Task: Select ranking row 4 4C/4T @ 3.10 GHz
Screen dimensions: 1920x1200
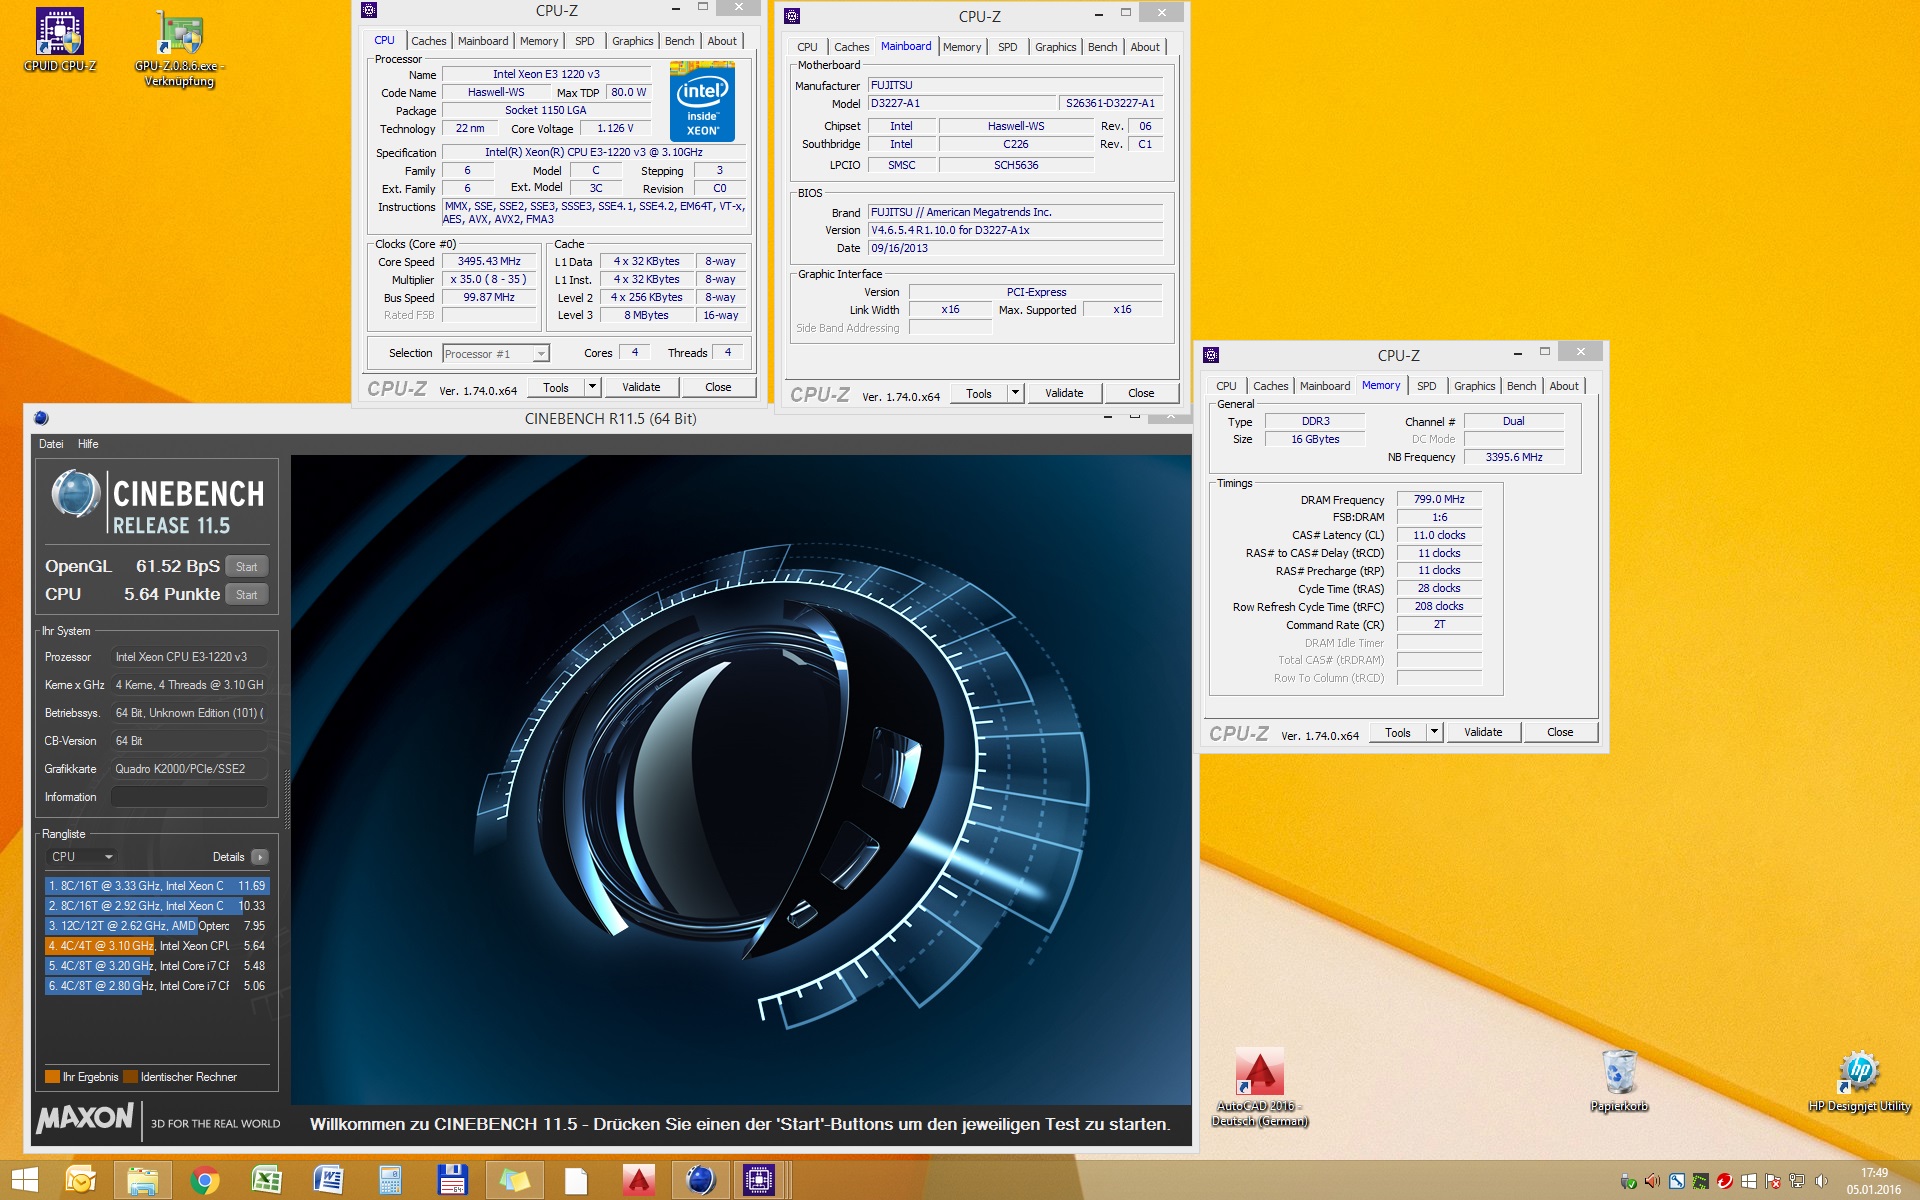Action: (x=157, y=946)
